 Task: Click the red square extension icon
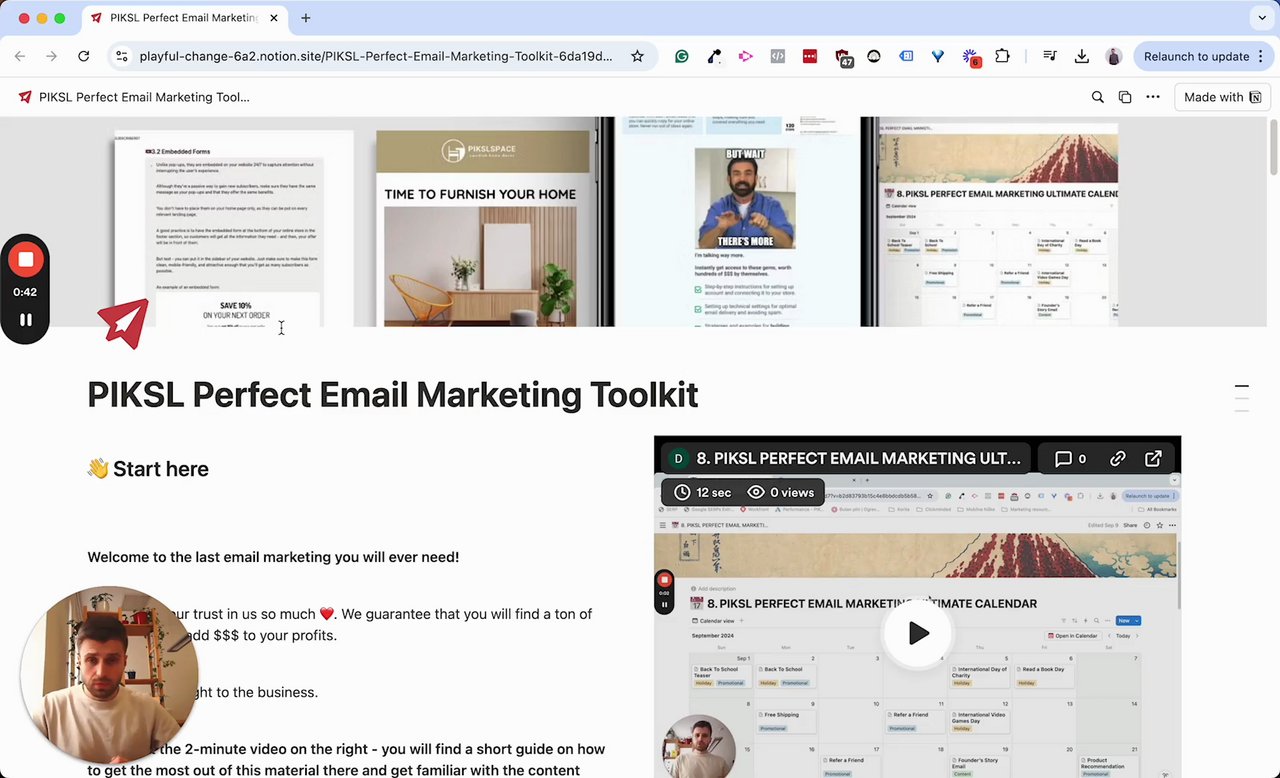810,57
